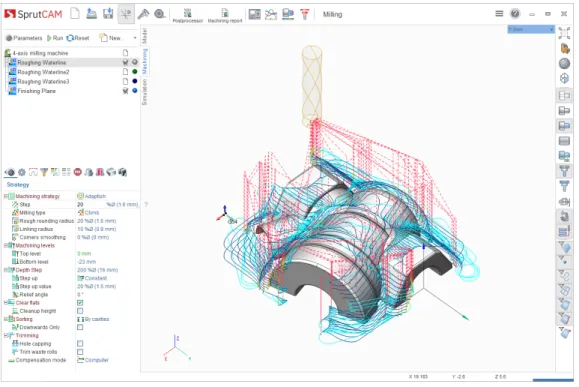579x387 pixels.
Task: Select the shaded sphere view icon
Action: 564,64
